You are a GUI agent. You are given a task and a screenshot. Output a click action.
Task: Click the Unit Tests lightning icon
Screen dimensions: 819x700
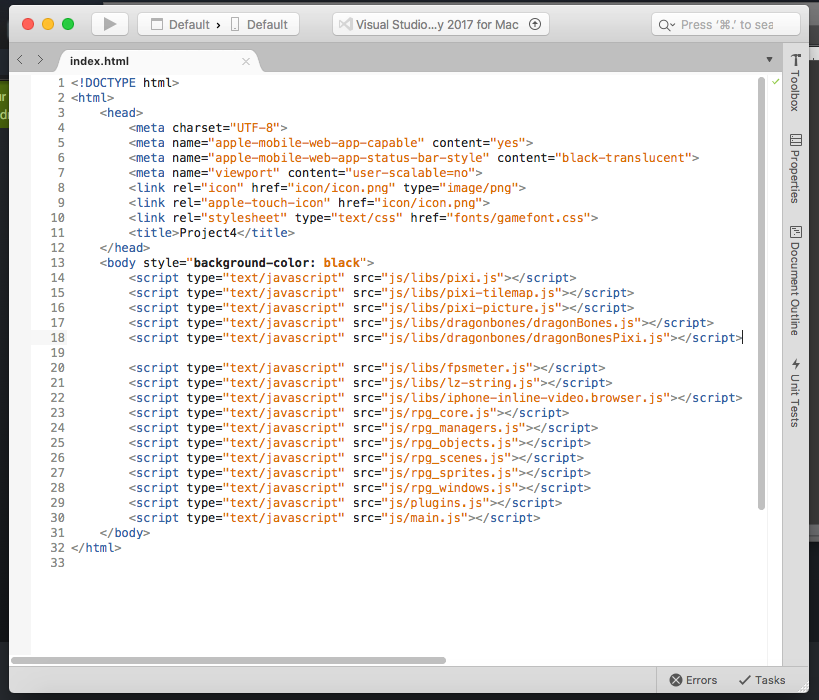click(x=795, y=364)
